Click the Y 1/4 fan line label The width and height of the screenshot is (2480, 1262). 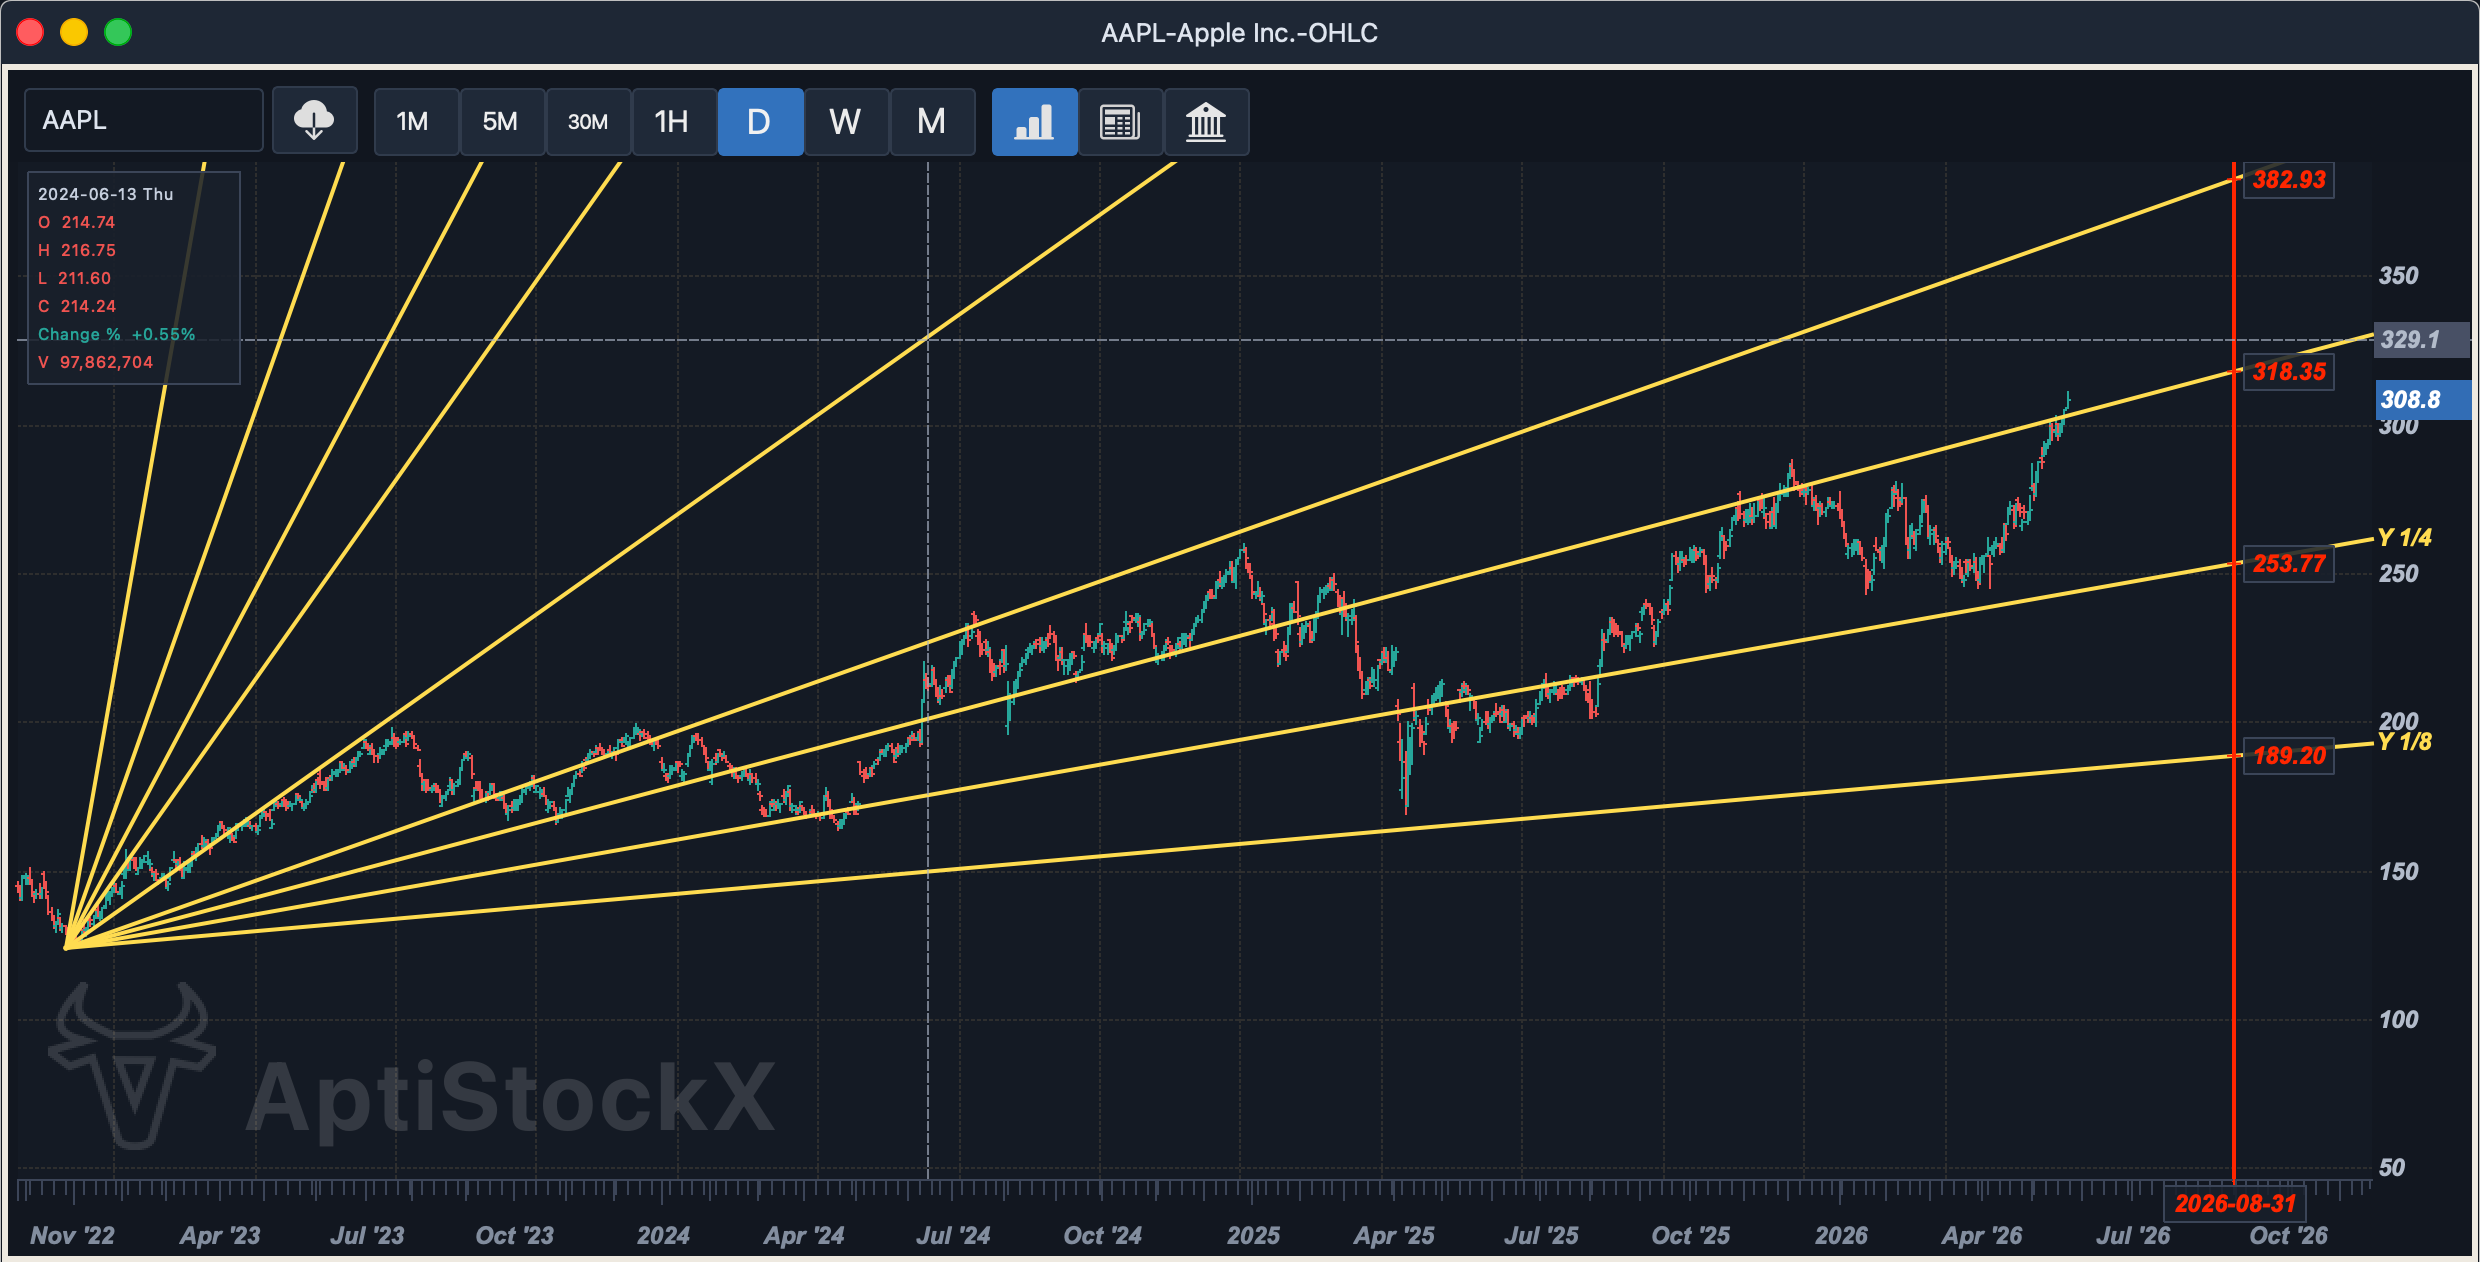pyautogui.click(x=2404, y=538)
